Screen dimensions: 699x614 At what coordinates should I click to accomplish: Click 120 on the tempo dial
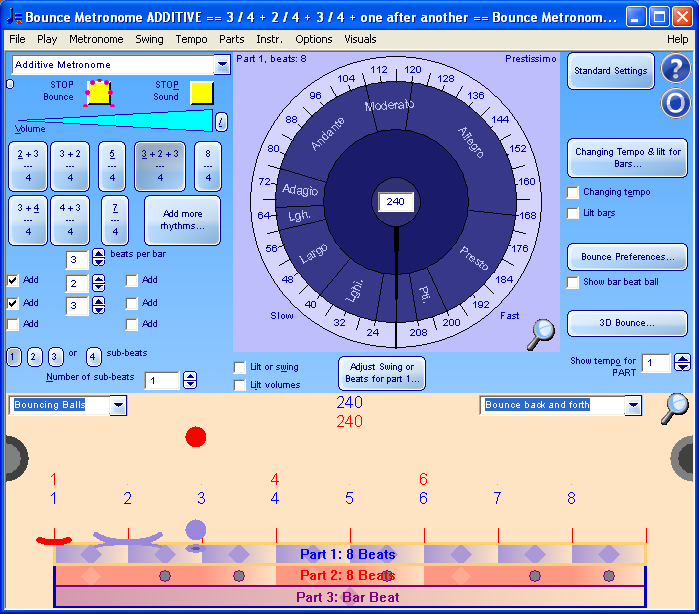(412, 70)
